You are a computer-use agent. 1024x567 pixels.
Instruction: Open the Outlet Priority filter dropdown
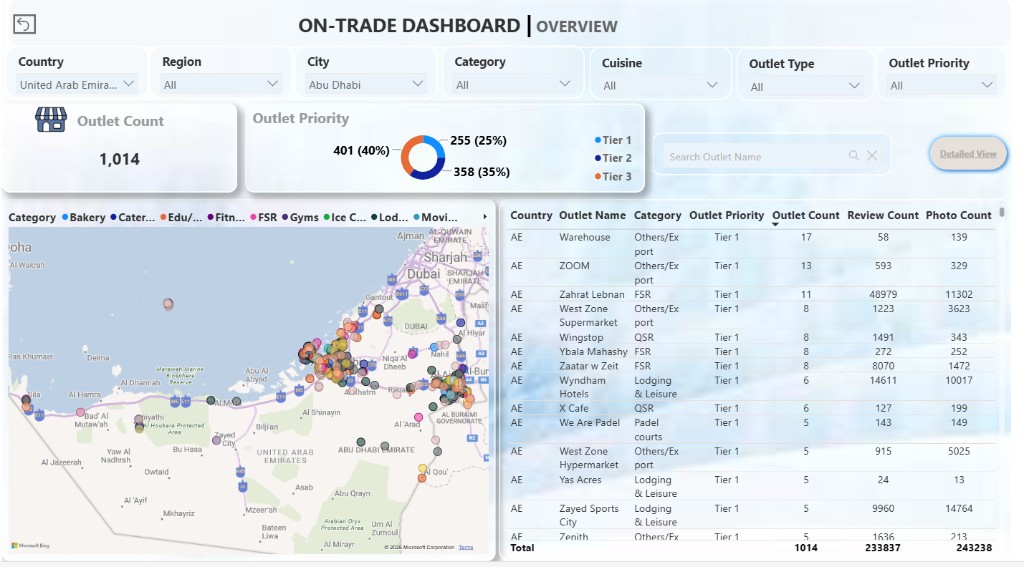pos(941,86)
